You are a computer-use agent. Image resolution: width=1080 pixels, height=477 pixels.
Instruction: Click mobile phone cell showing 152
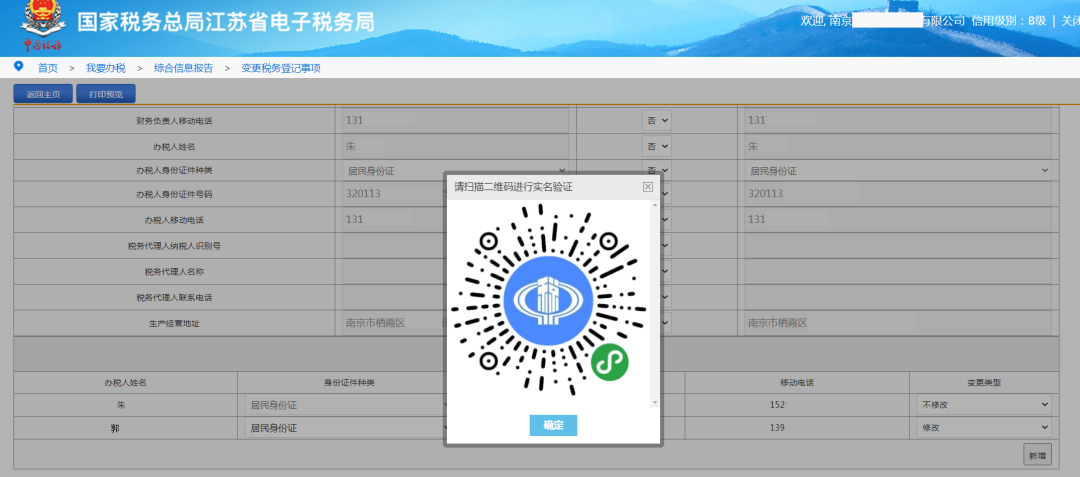click(x=797, y=405)
